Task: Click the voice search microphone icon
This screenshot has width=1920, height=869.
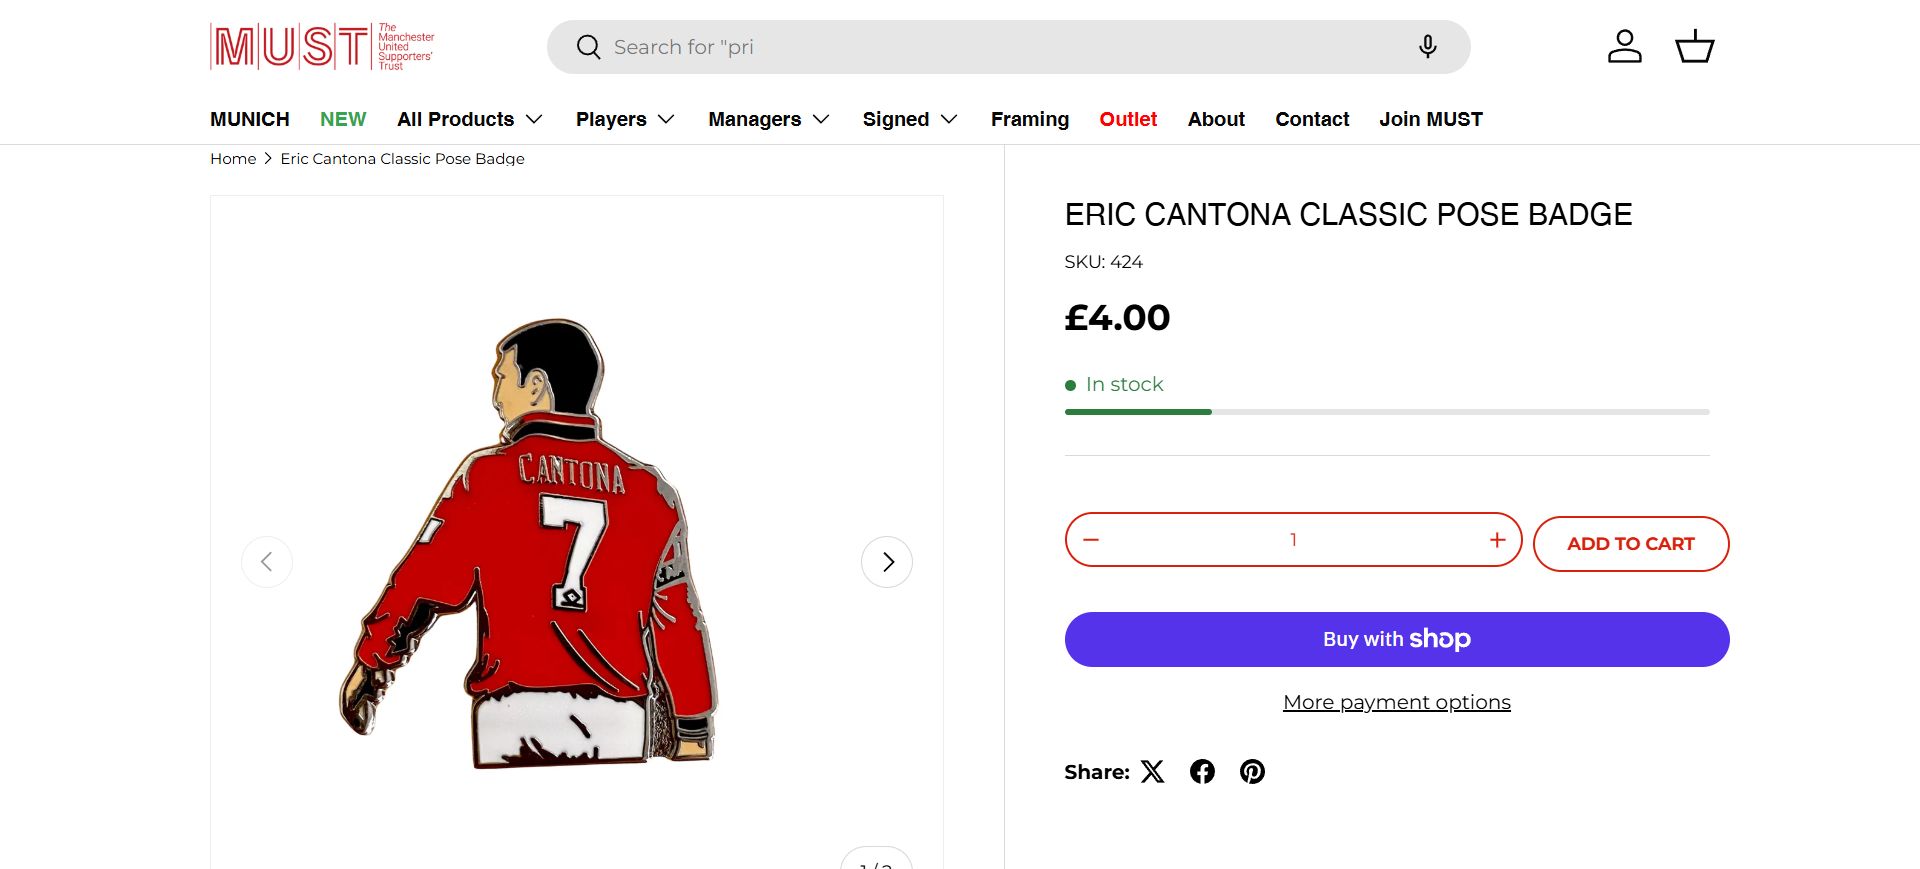Action: pos(1427,47)
